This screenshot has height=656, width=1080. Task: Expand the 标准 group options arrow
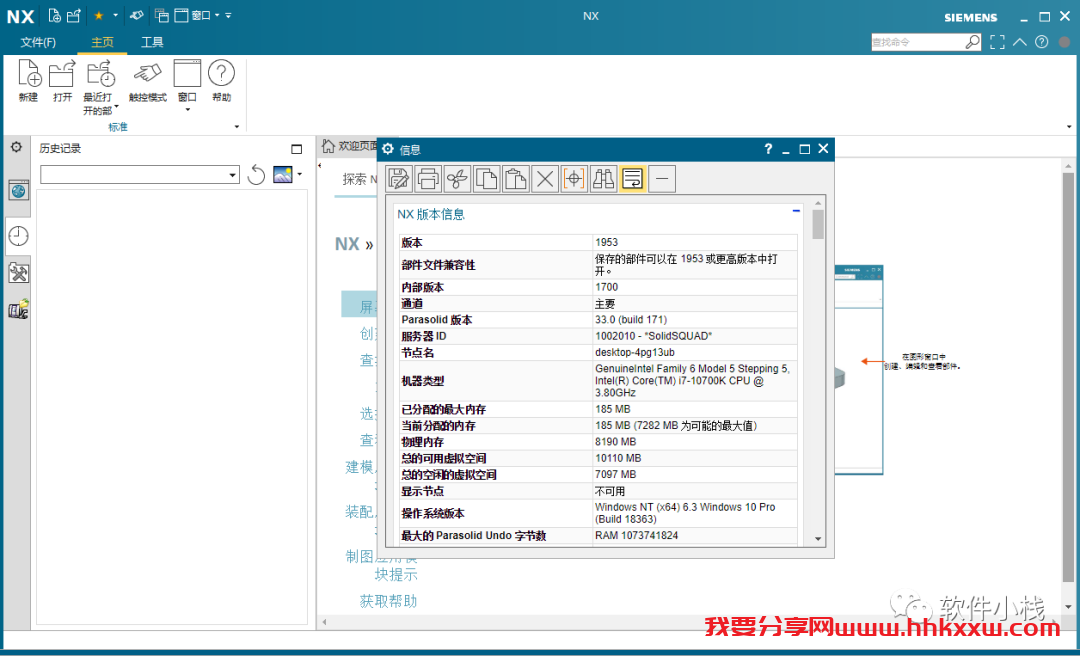[x=237, y=127]
